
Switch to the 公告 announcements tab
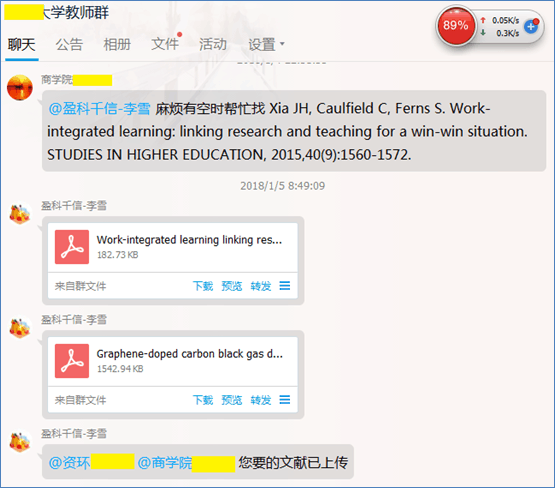tap(69, 45)
